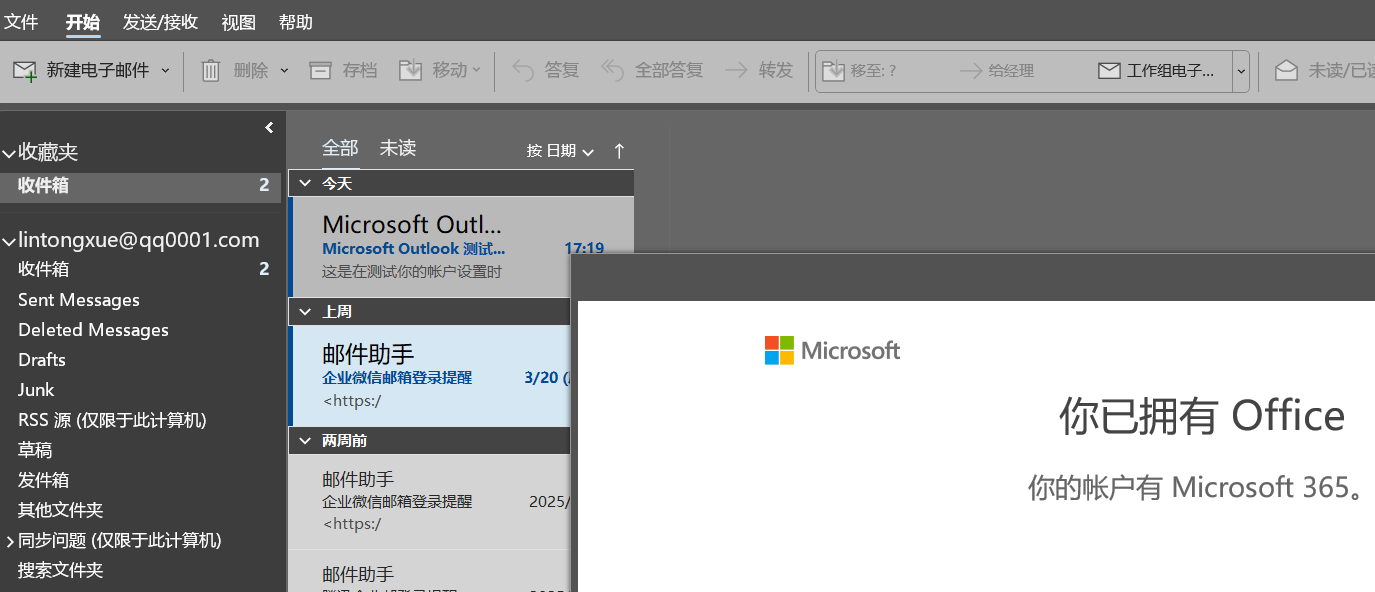Screen dimensions: 1375x592
Task: Expand the 同步问题 folder
Action: coord(10,541)
